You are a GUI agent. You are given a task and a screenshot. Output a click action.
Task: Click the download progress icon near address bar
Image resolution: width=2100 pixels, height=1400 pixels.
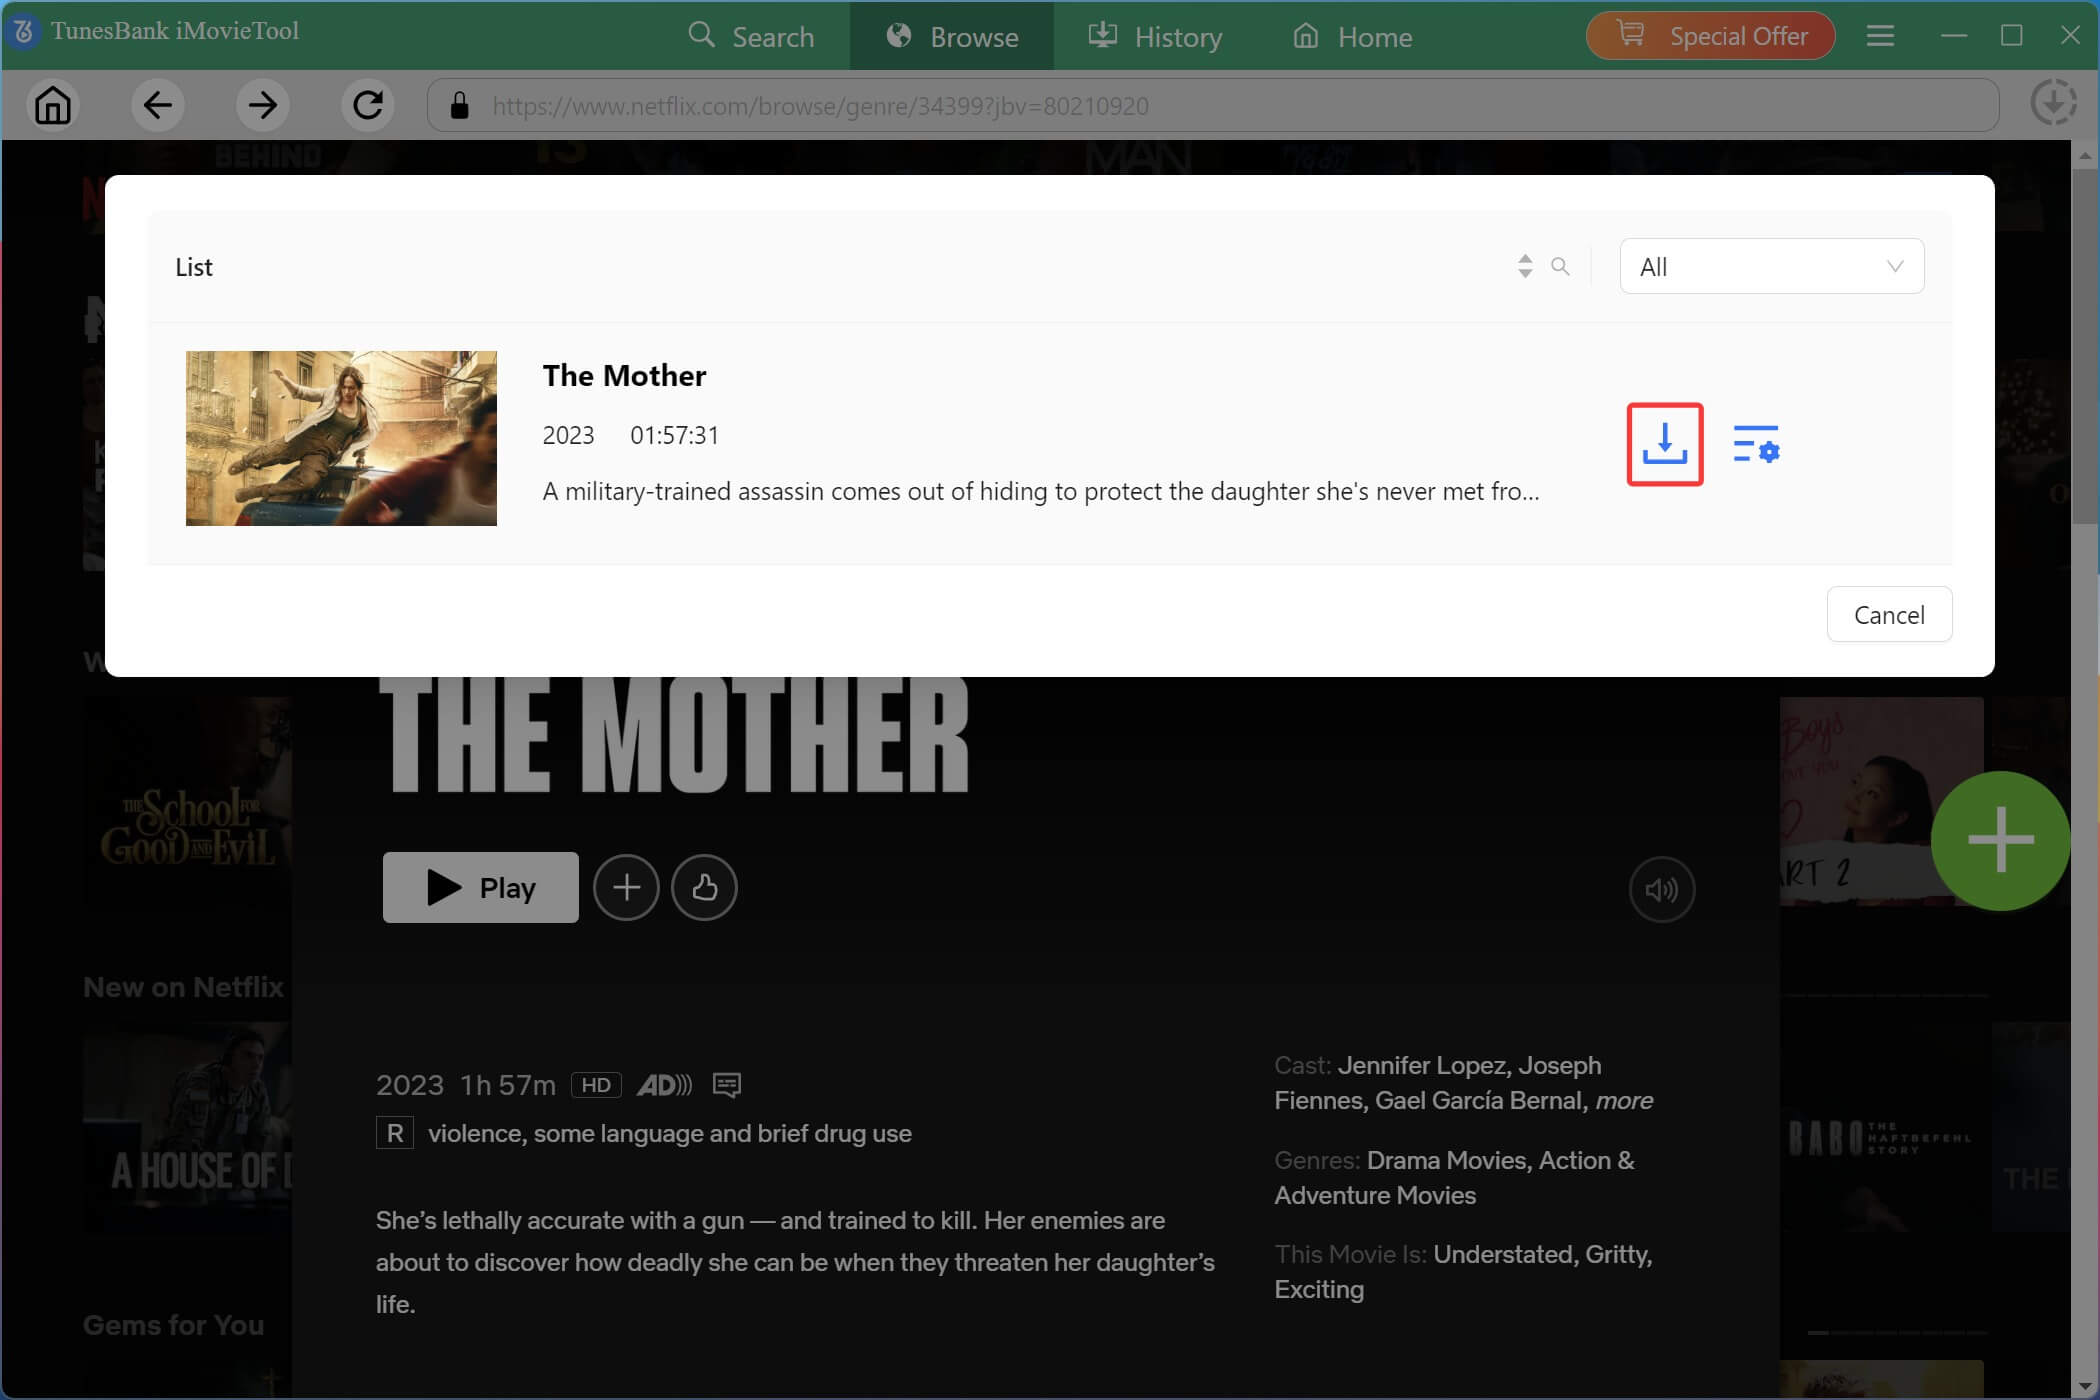pos(2054,103)
